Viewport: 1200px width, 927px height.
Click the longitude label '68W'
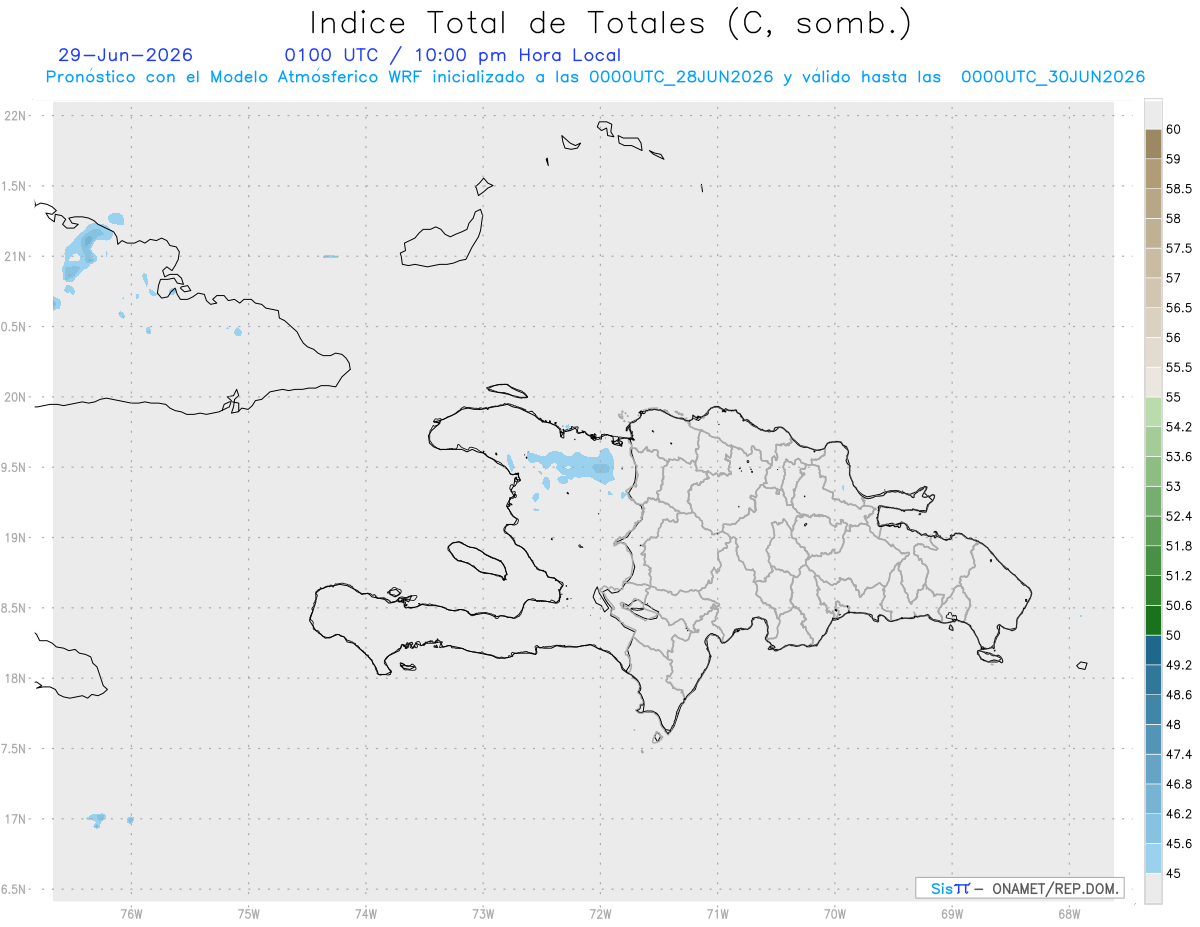1069,913
